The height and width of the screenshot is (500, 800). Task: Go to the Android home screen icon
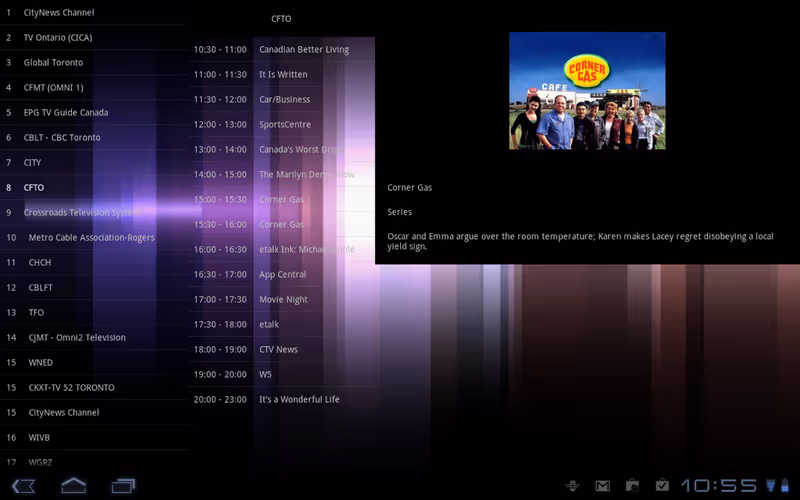coord(73,485)
